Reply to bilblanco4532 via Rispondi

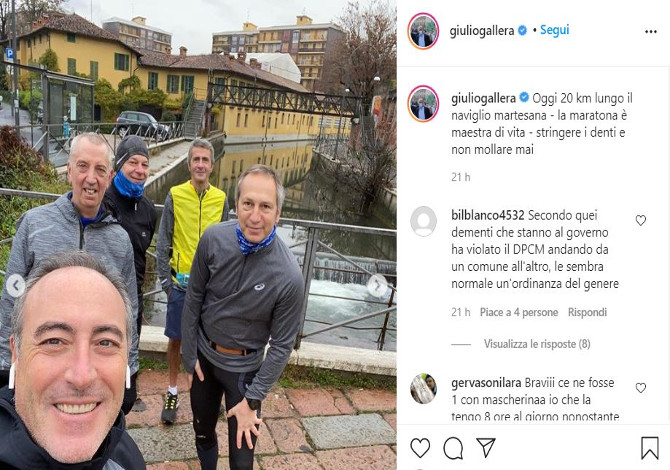click(x=587, y=312)
